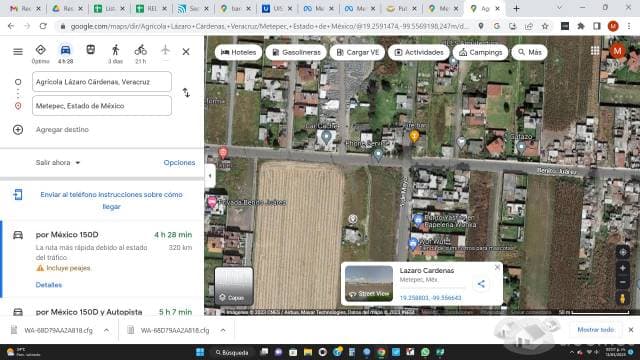Click the taskbar Búsqueda search box

[232, 352]
